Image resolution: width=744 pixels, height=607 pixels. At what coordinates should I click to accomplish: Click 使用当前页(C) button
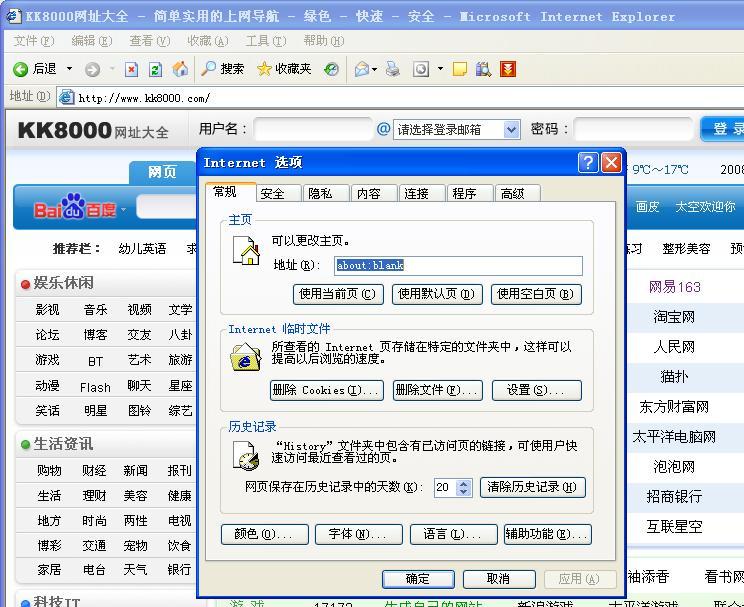click(x=338, y=294)
